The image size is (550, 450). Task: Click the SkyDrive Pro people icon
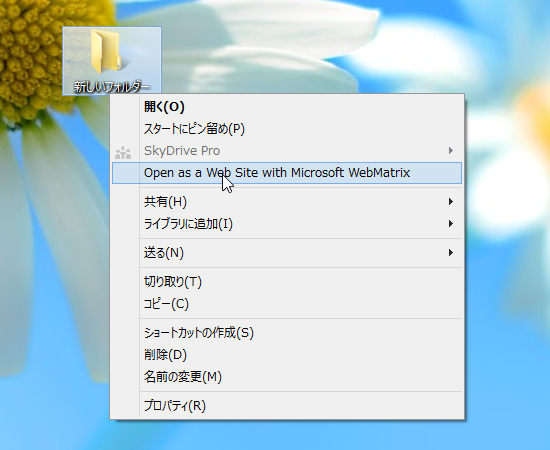(x=123, y=152)
